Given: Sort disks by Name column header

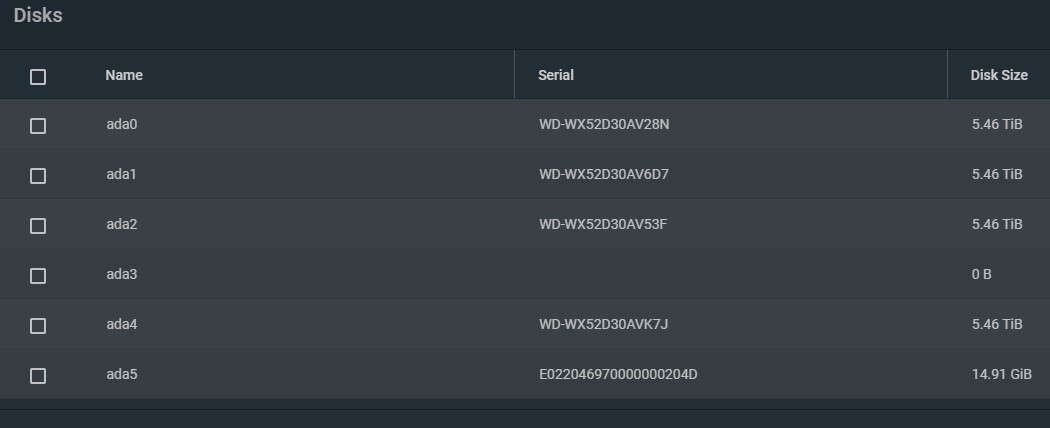Looking at the screenshot, I should point(124,75).
